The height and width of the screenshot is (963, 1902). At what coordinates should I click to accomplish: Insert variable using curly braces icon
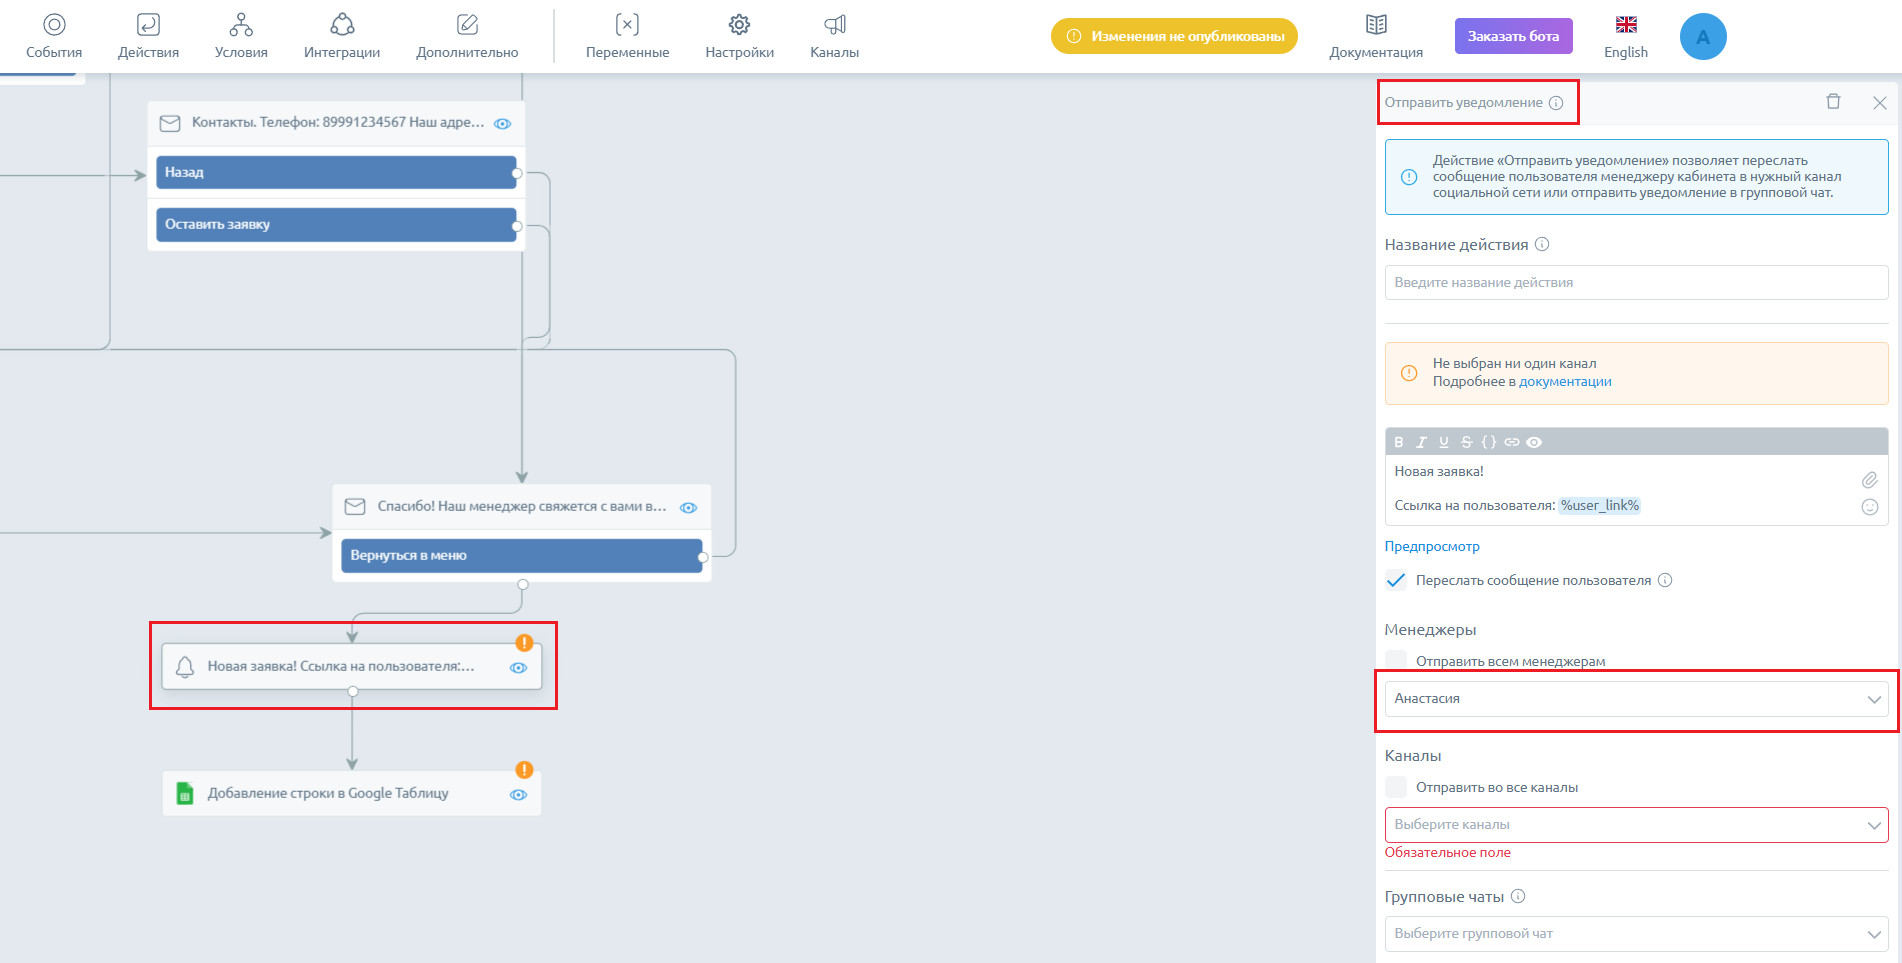[1489, 442]
